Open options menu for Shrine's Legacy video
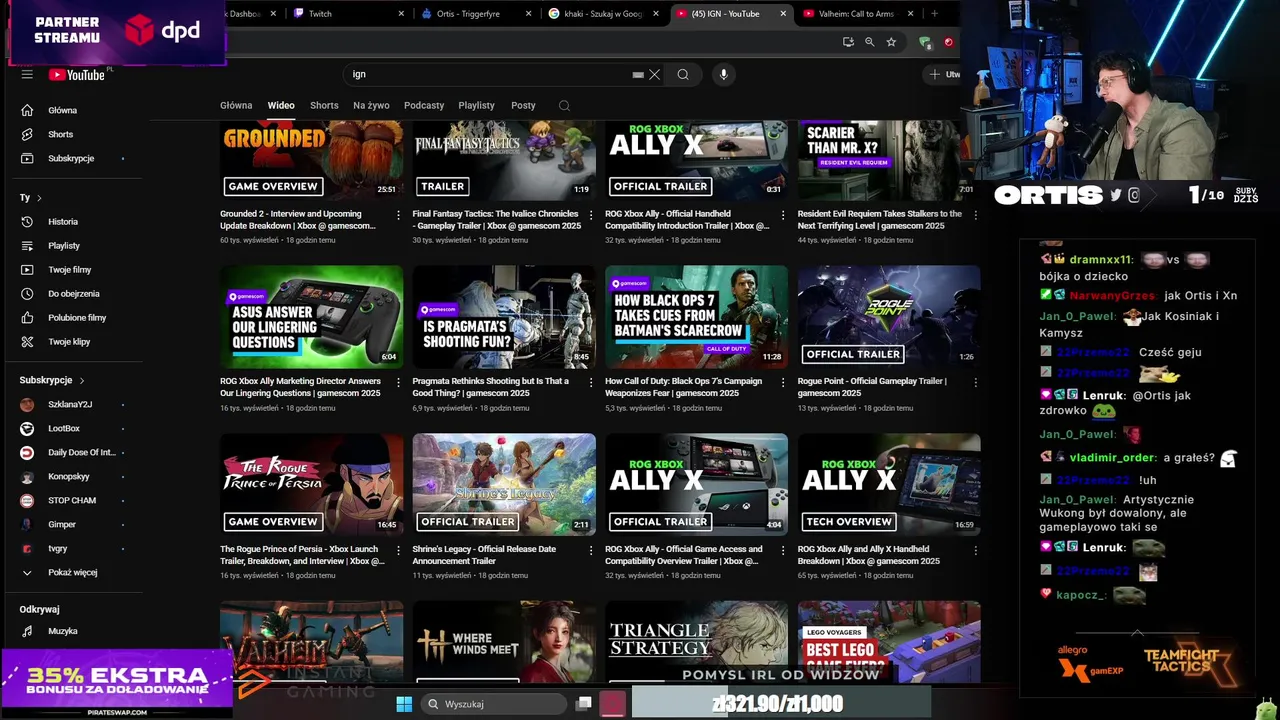 coord(591,551)
